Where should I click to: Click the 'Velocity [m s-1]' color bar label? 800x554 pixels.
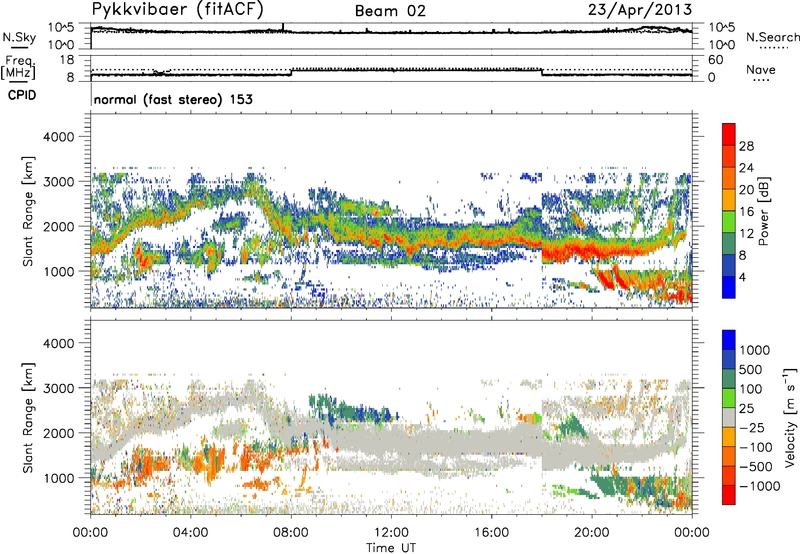(789, 417)
